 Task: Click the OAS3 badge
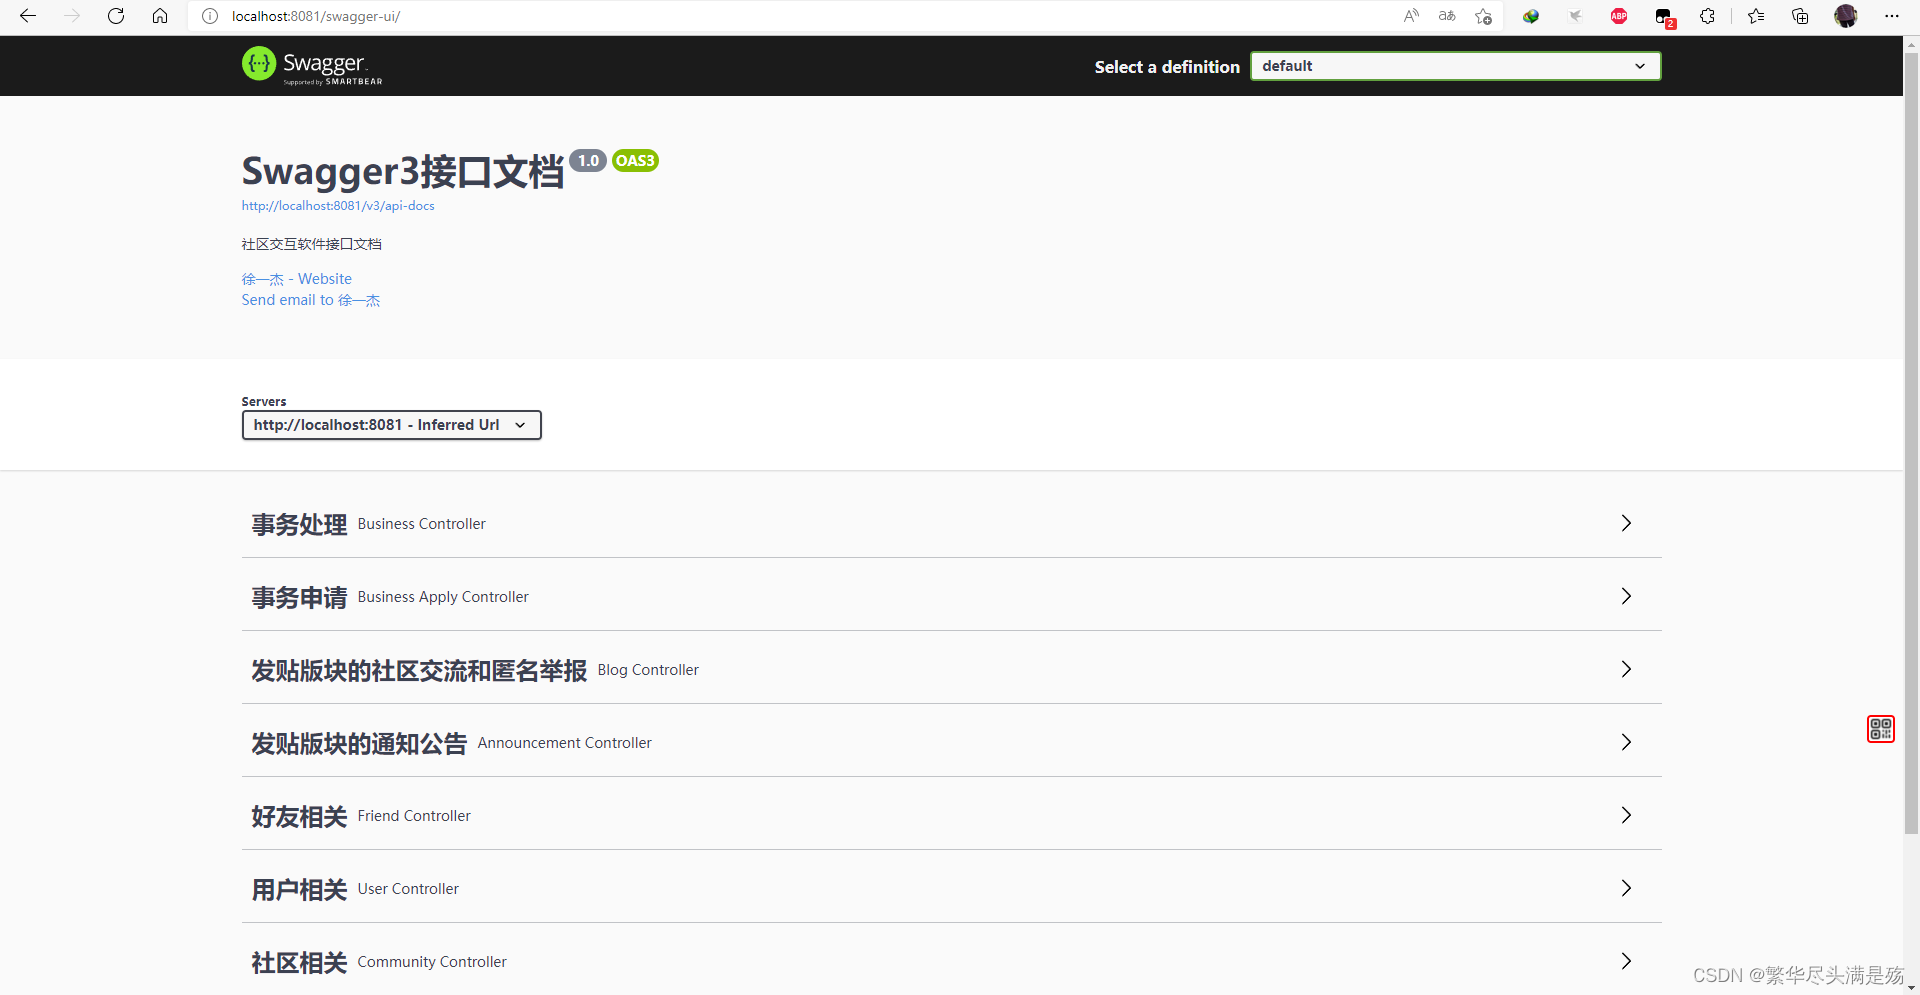pos(635,160)
